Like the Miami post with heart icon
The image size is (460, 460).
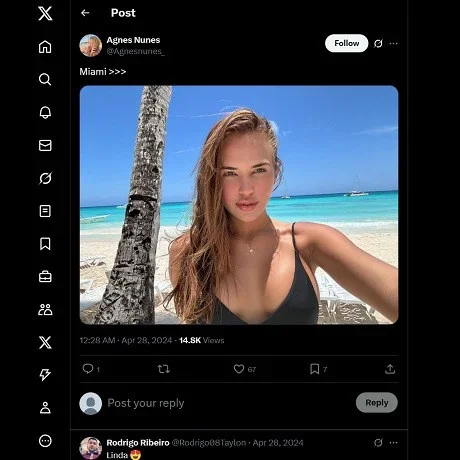tap(239, 369)
